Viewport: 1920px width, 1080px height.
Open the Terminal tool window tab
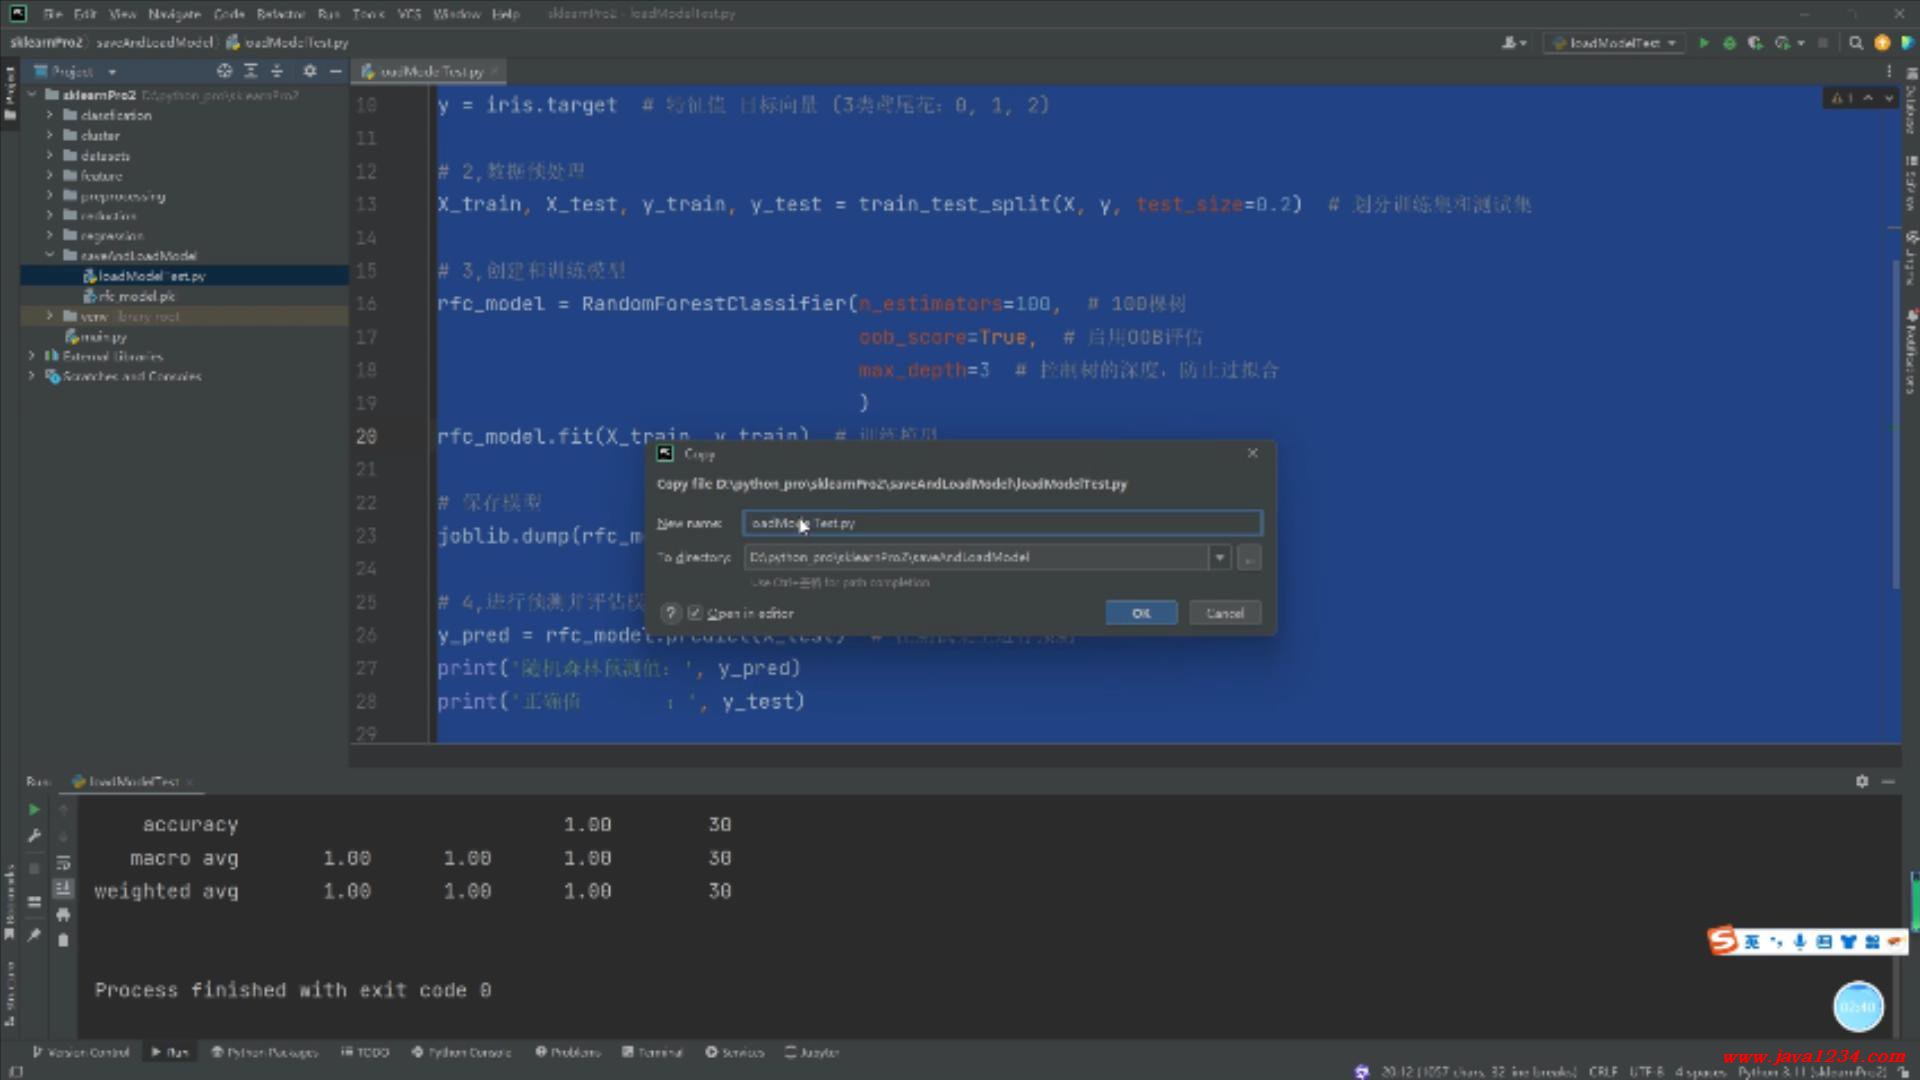point(652,1052)
